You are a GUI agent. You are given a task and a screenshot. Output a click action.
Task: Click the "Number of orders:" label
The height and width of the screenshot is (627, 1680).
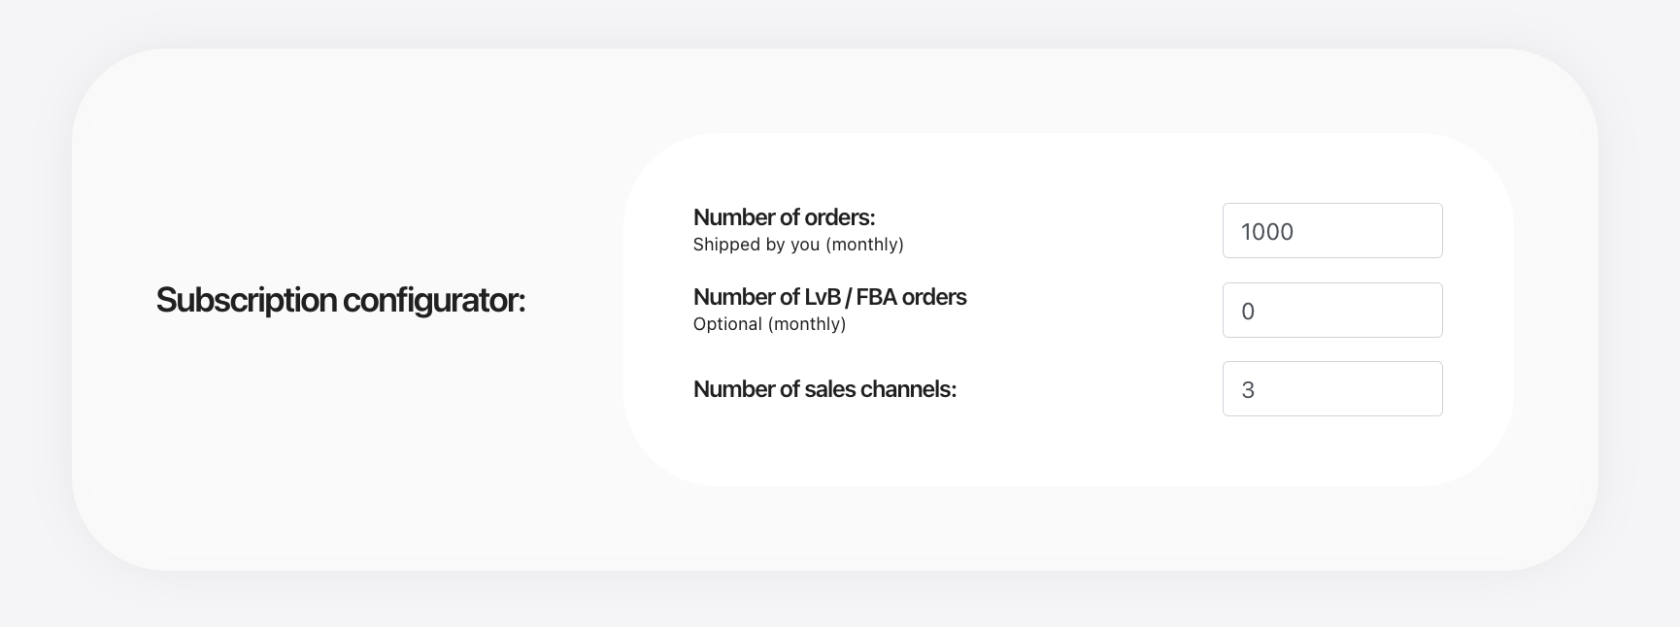click(783, 217)
